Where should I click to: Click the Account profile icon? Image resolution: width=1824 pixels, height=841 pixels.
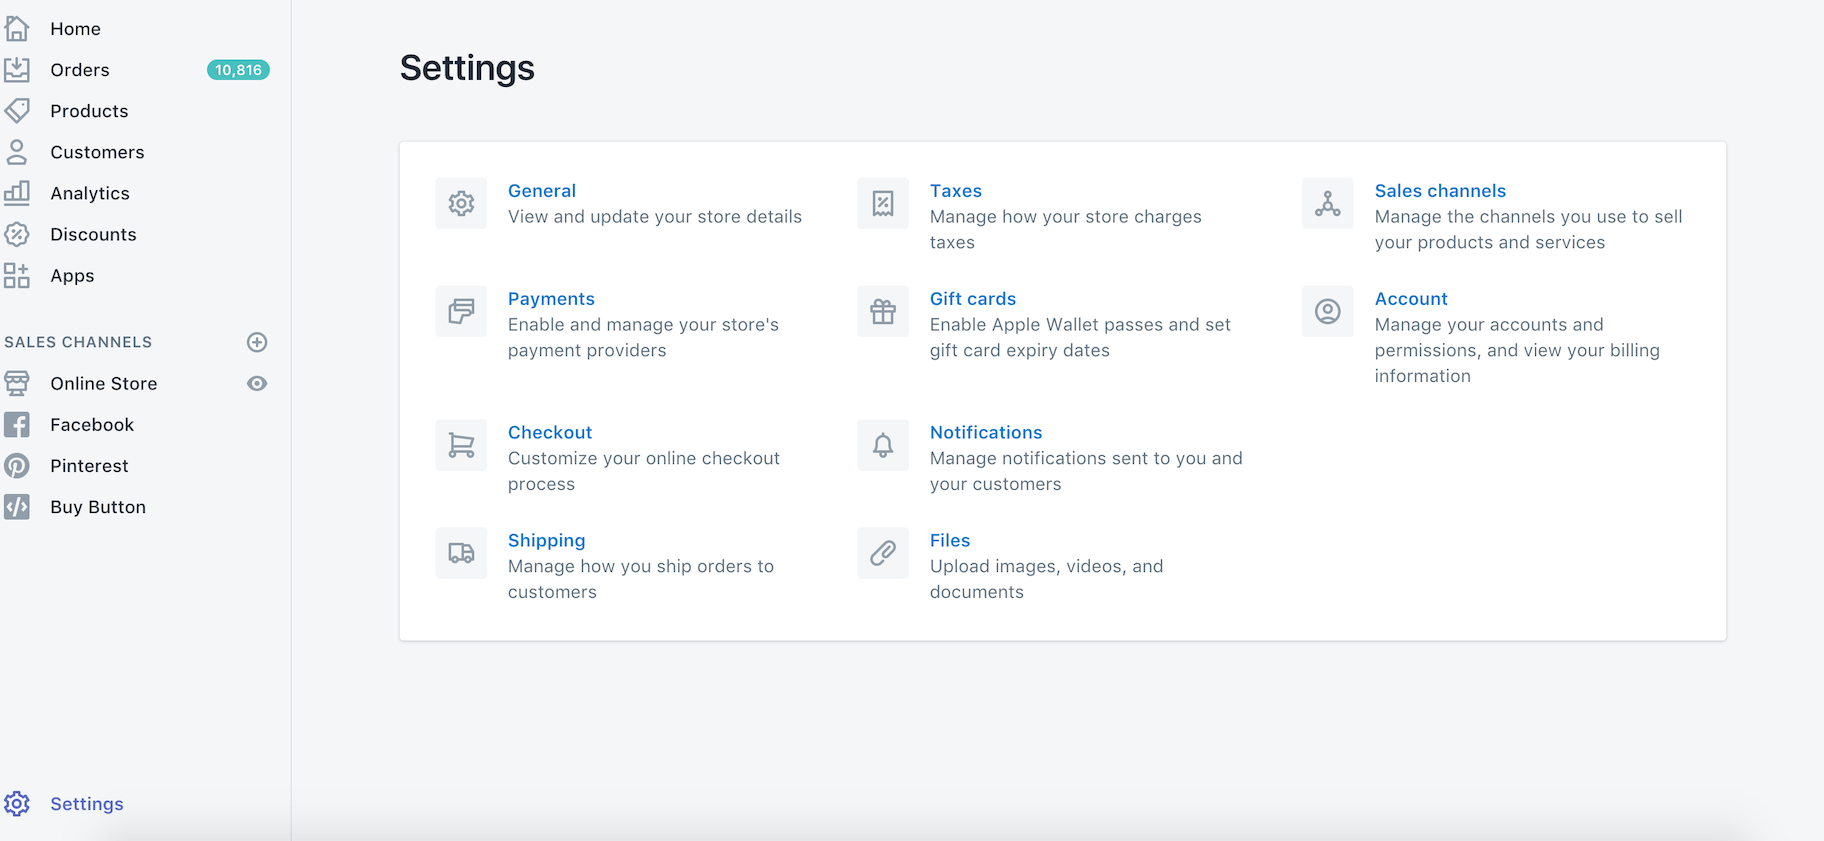pyautogui.click(x=1327, y=312)
